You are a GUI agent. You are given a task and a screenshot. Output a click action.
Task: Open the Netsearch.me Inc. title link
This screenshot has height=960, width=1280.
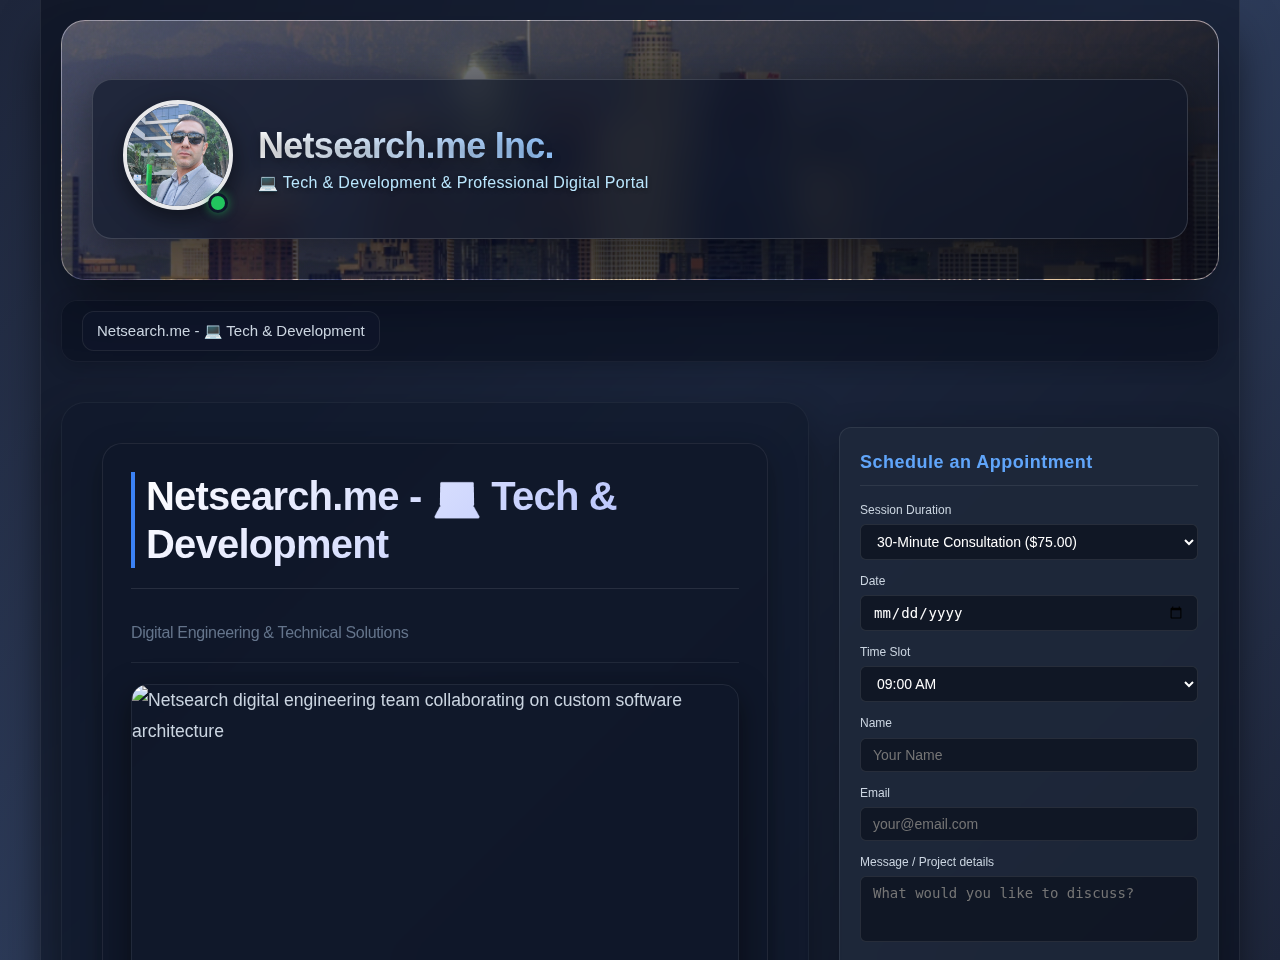(406, 146)
